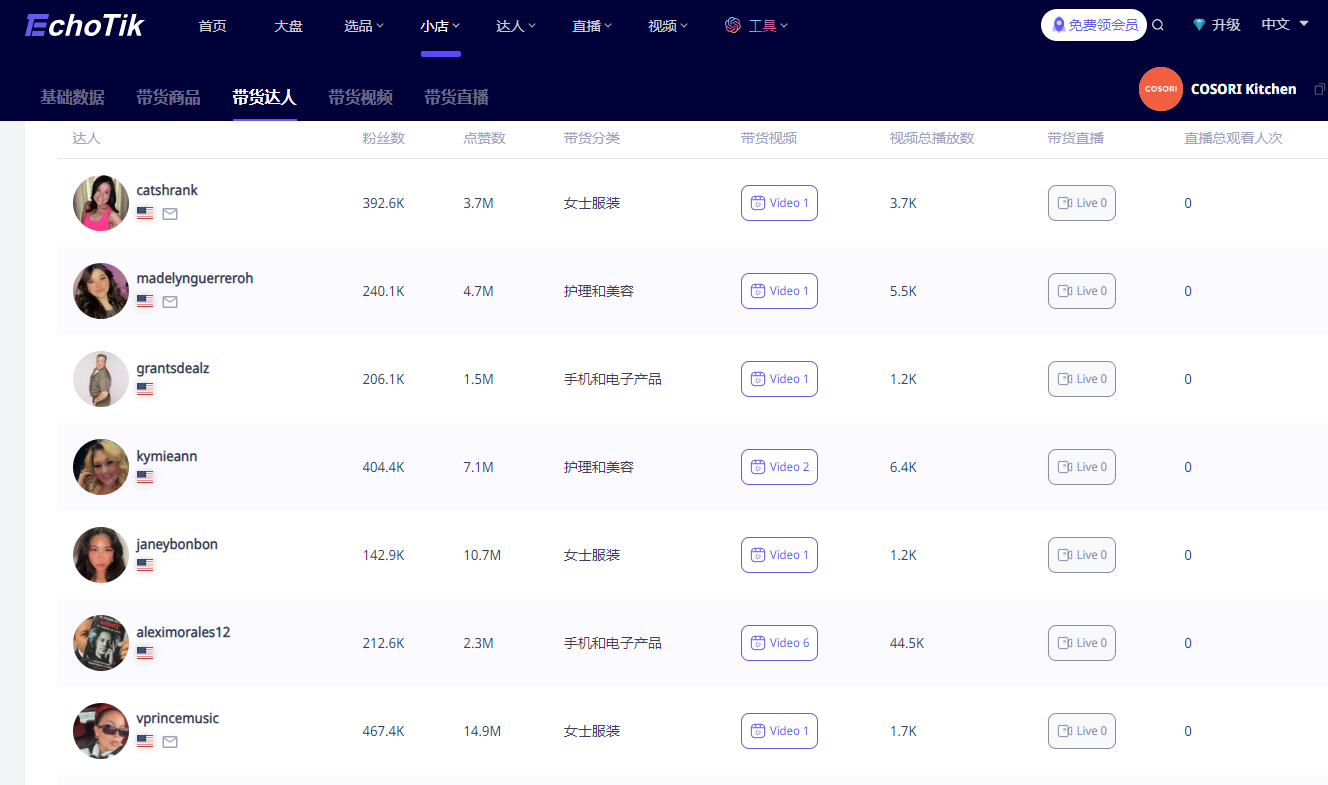
Task: Open the search magnifier icon
Action: coord(1158,26)
